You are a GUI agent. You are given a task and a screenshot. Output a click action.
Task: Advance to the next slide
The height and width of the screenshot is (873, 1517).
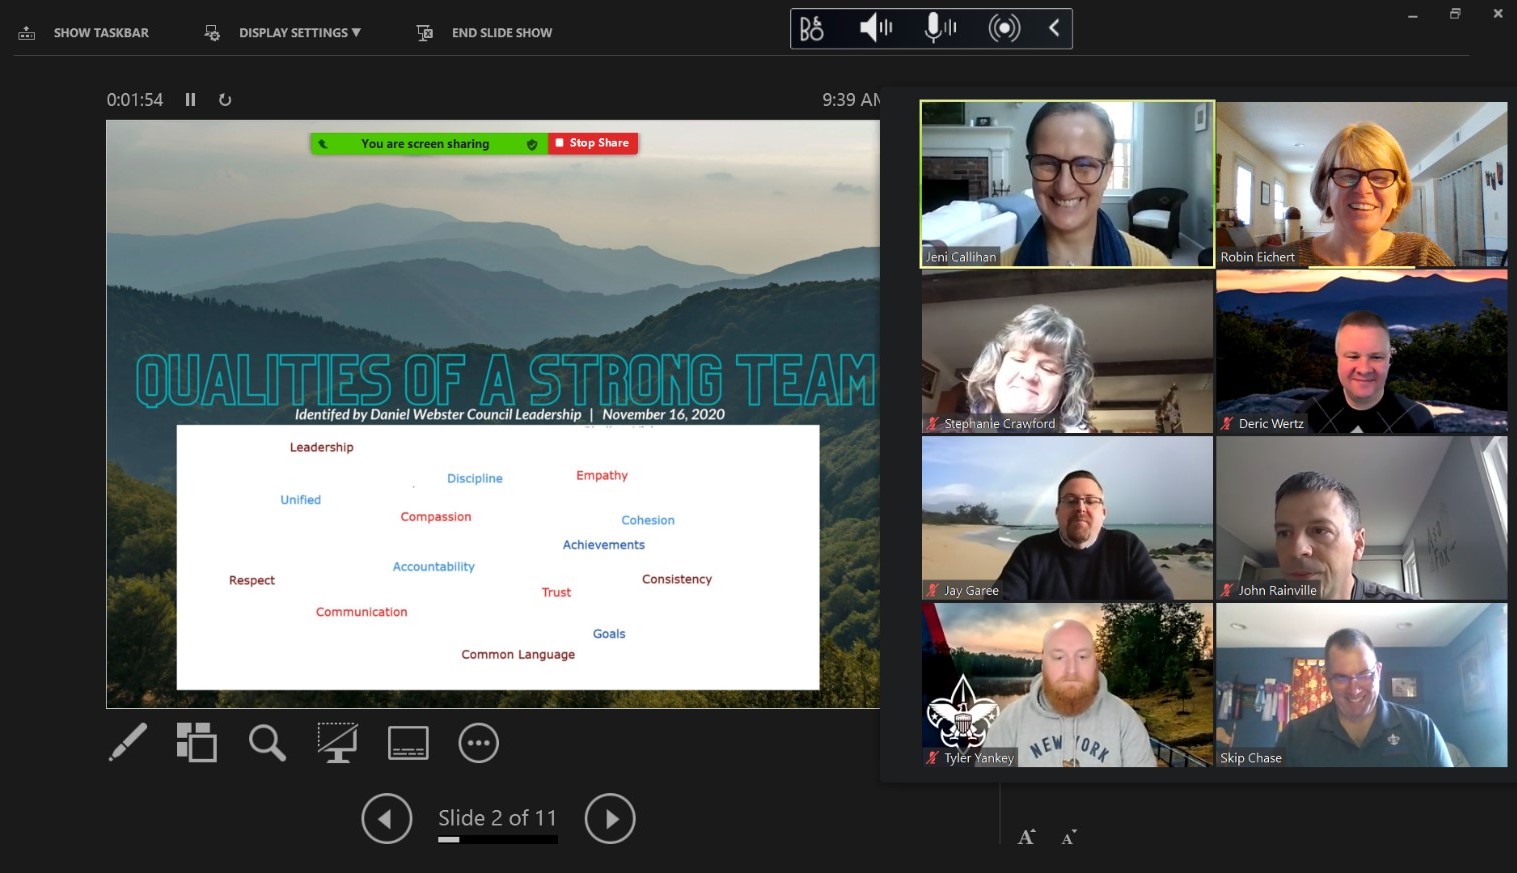pos(610,819)
